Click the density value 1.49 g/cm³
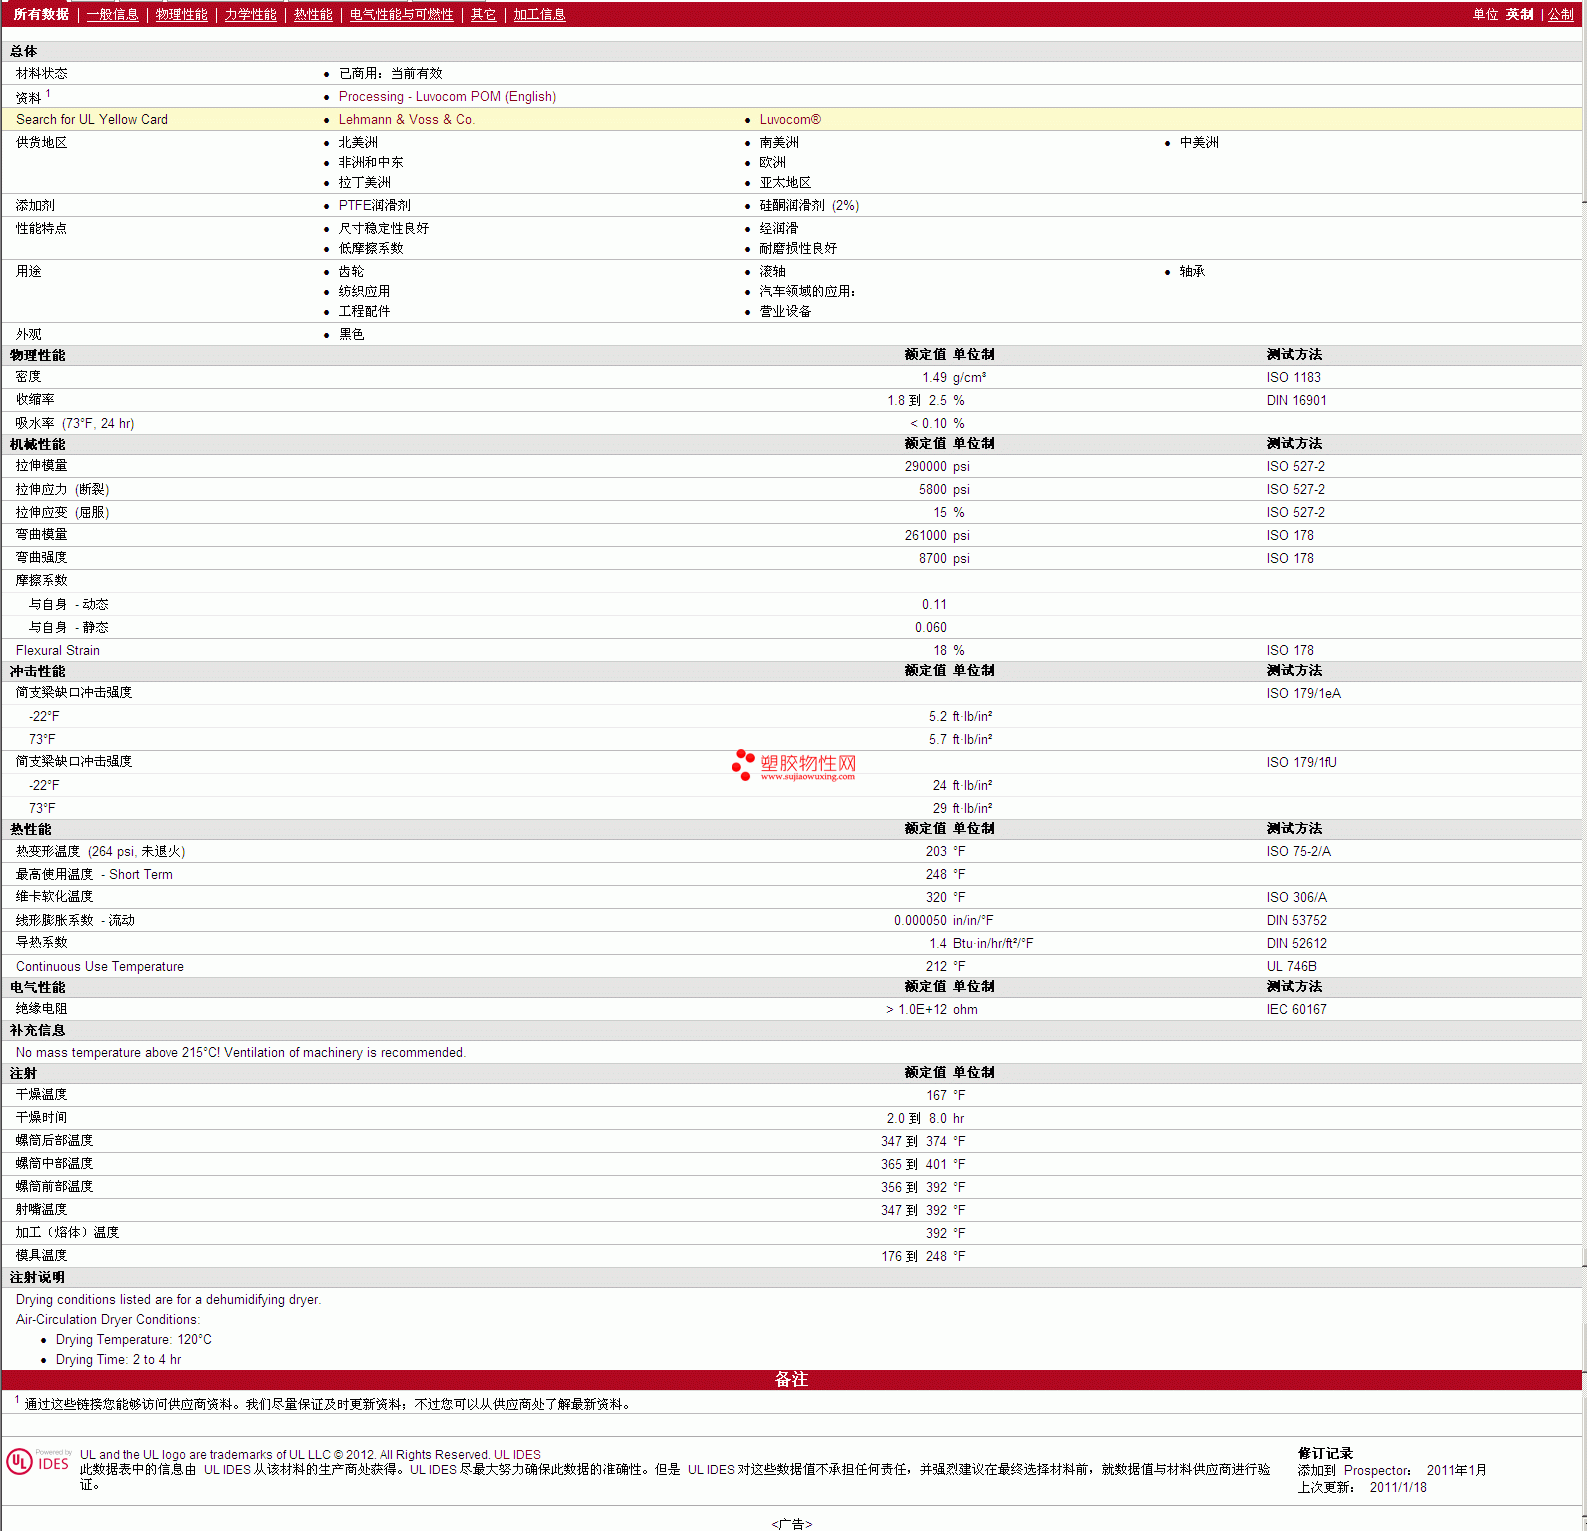 click(x=954, y=377)
